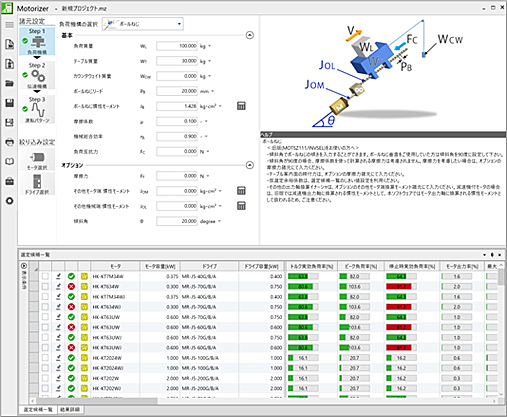The height and width of the screenshot is (417, 507).
Task: Tick checkbox for HK-KT2024W row
Action: click(x=45, y=358)
